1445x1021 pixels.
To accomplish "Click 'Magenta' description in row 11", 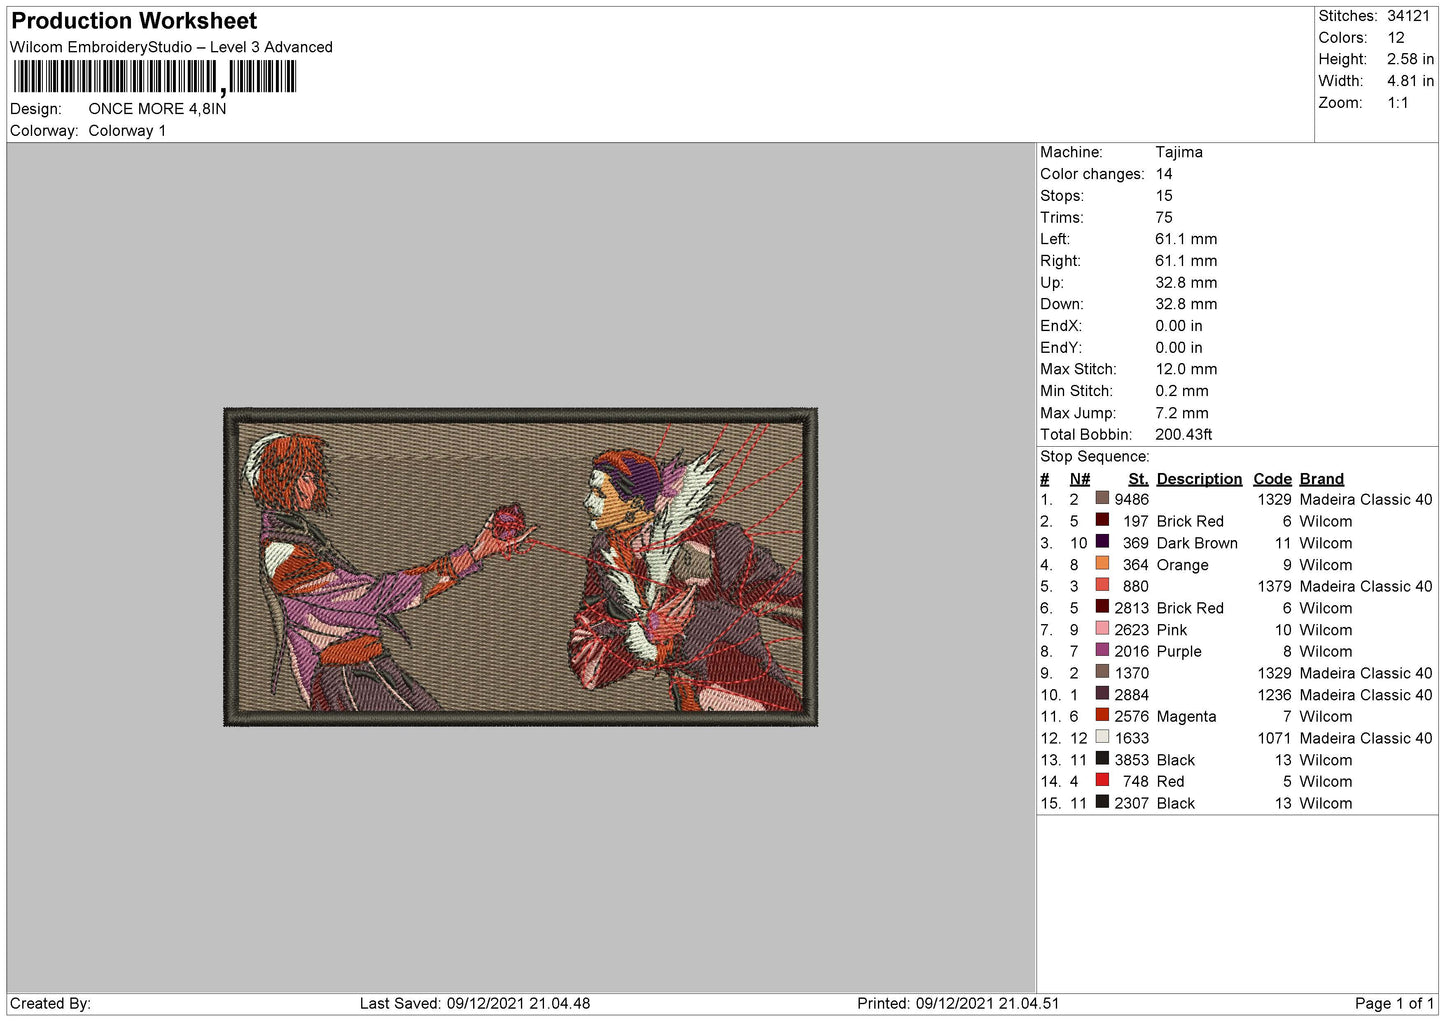I will click(1186, 717).
